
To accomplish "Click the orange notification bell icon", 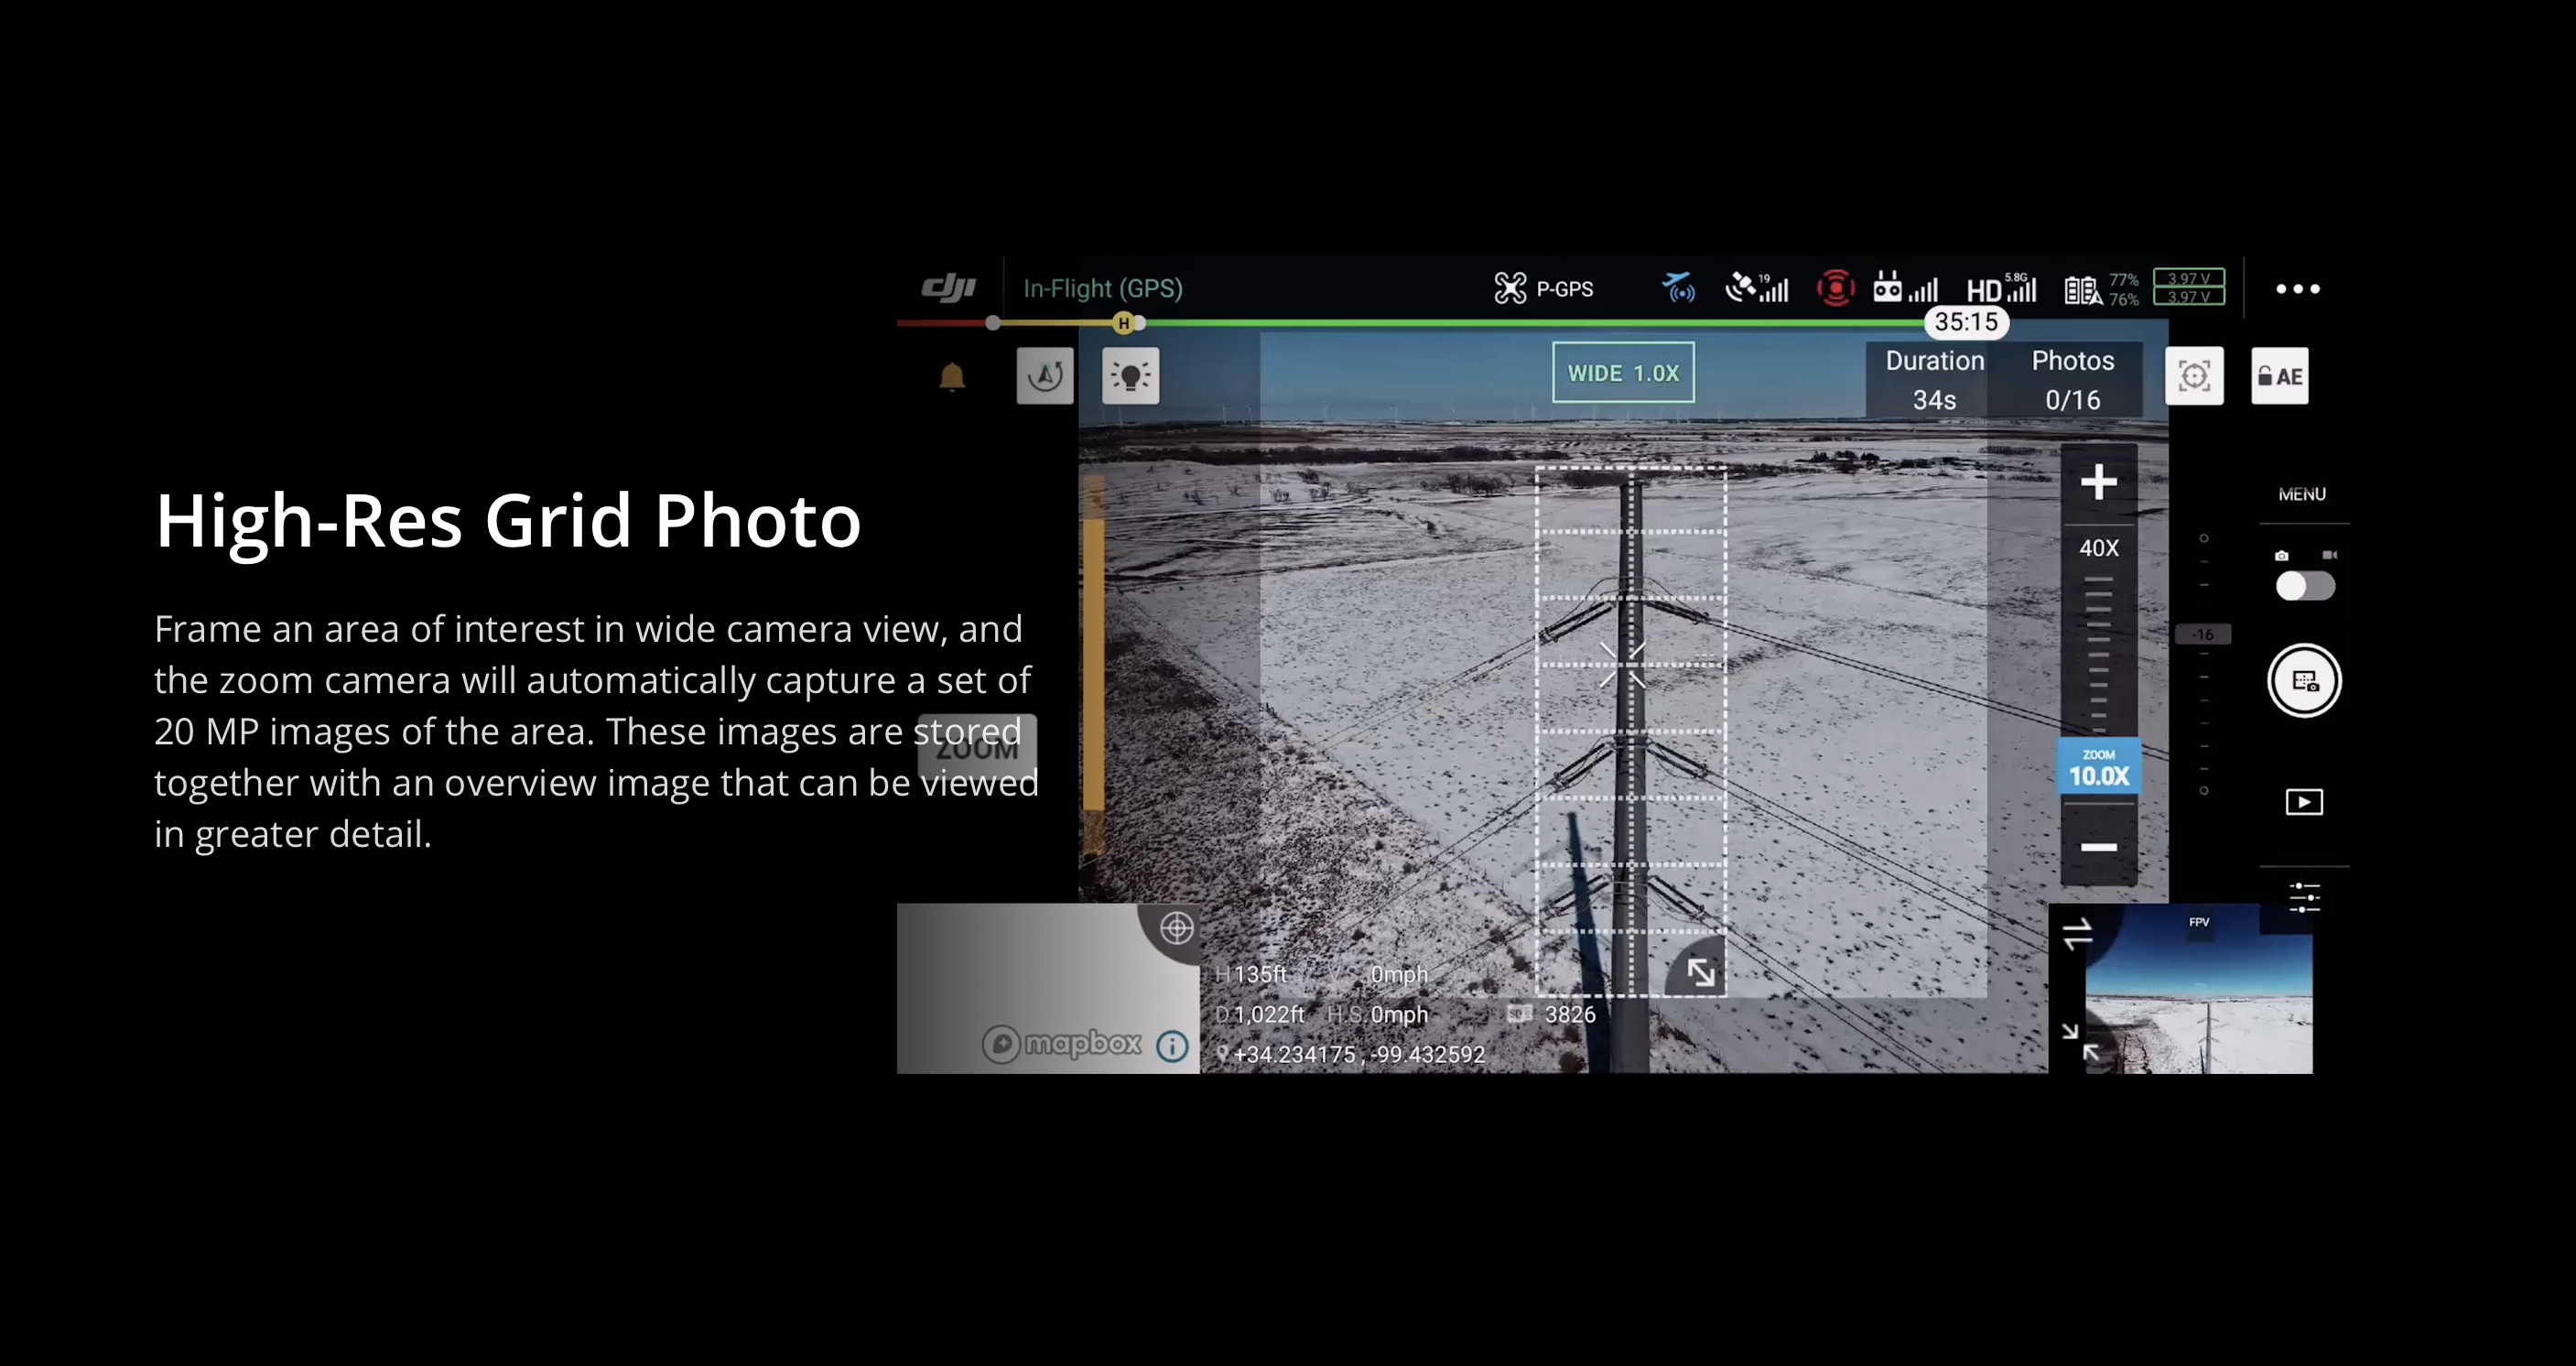I will point(952,377).
